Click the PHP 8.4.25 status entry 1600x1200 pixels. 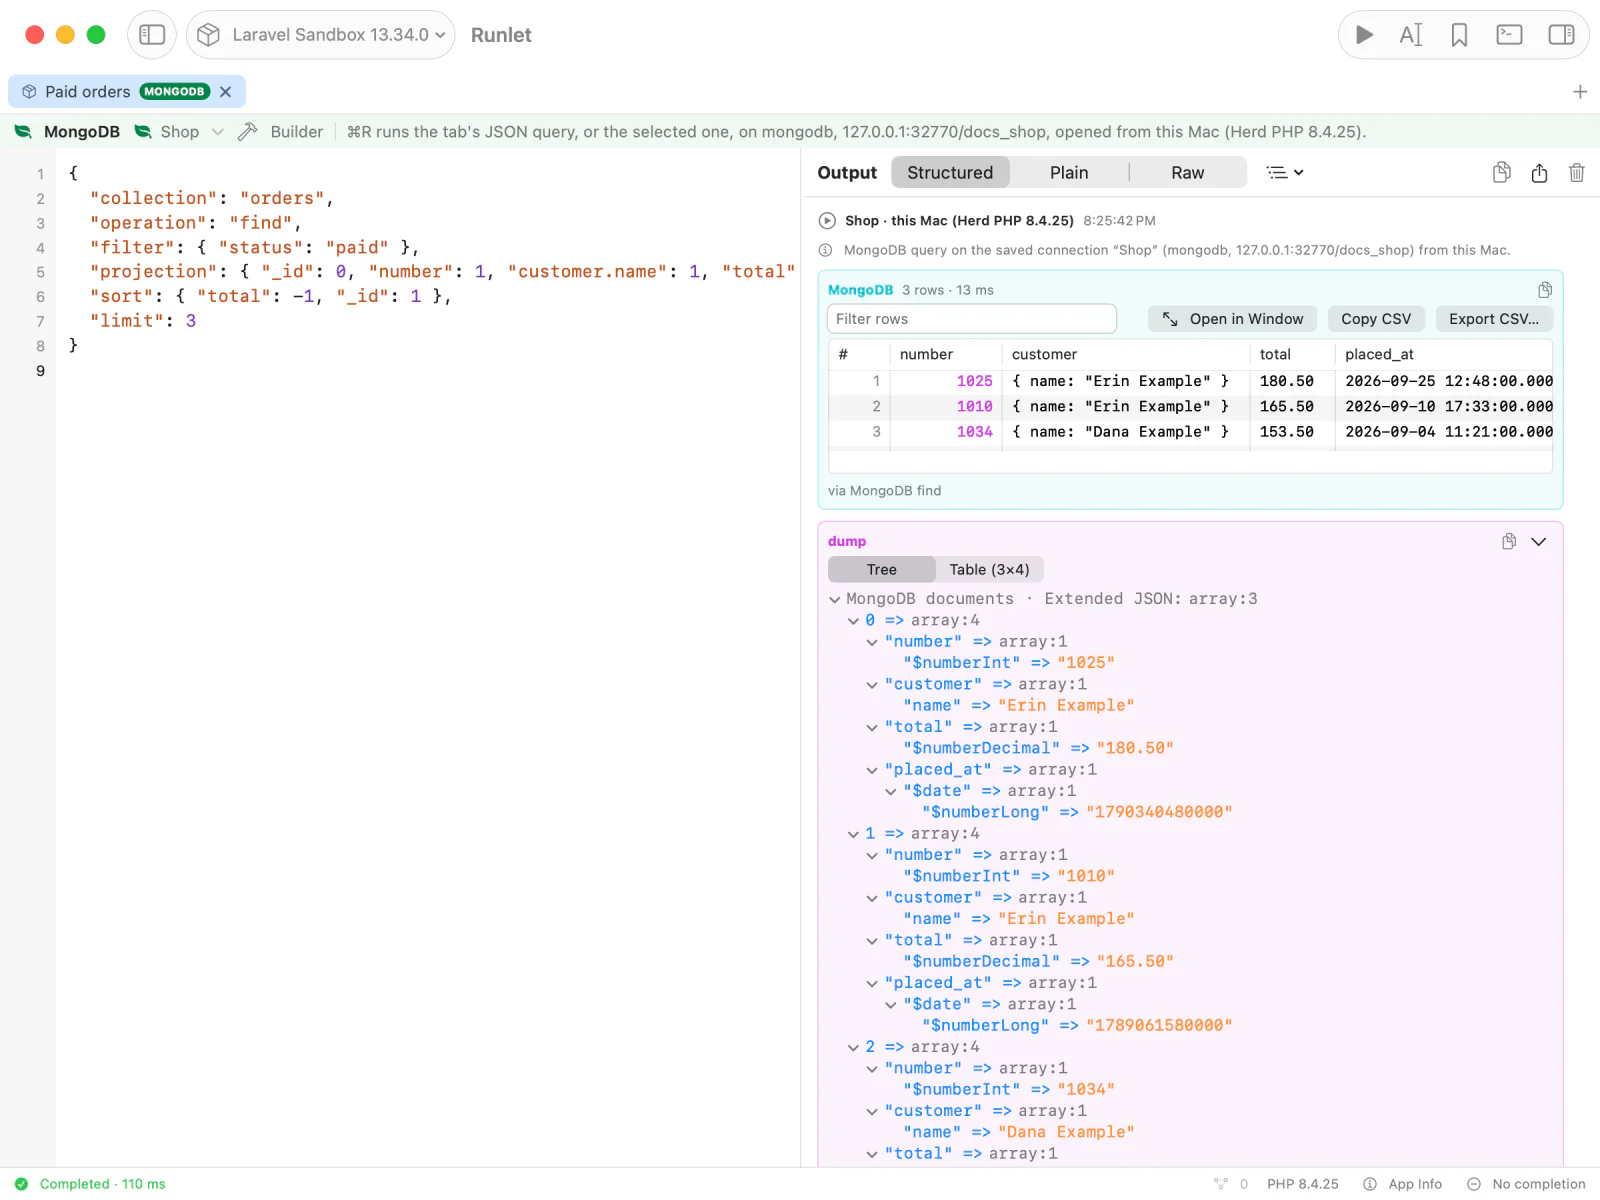click(x=1303, y=1184)
